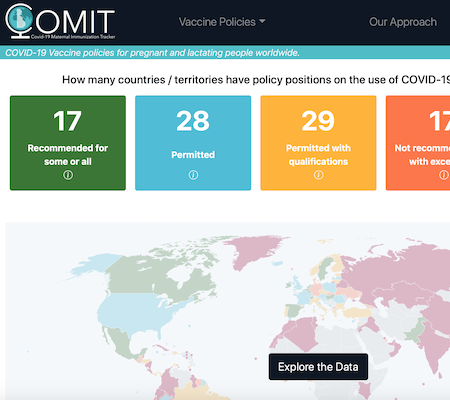Click the United States on the map
450x400 pixels.
[137, 312]
